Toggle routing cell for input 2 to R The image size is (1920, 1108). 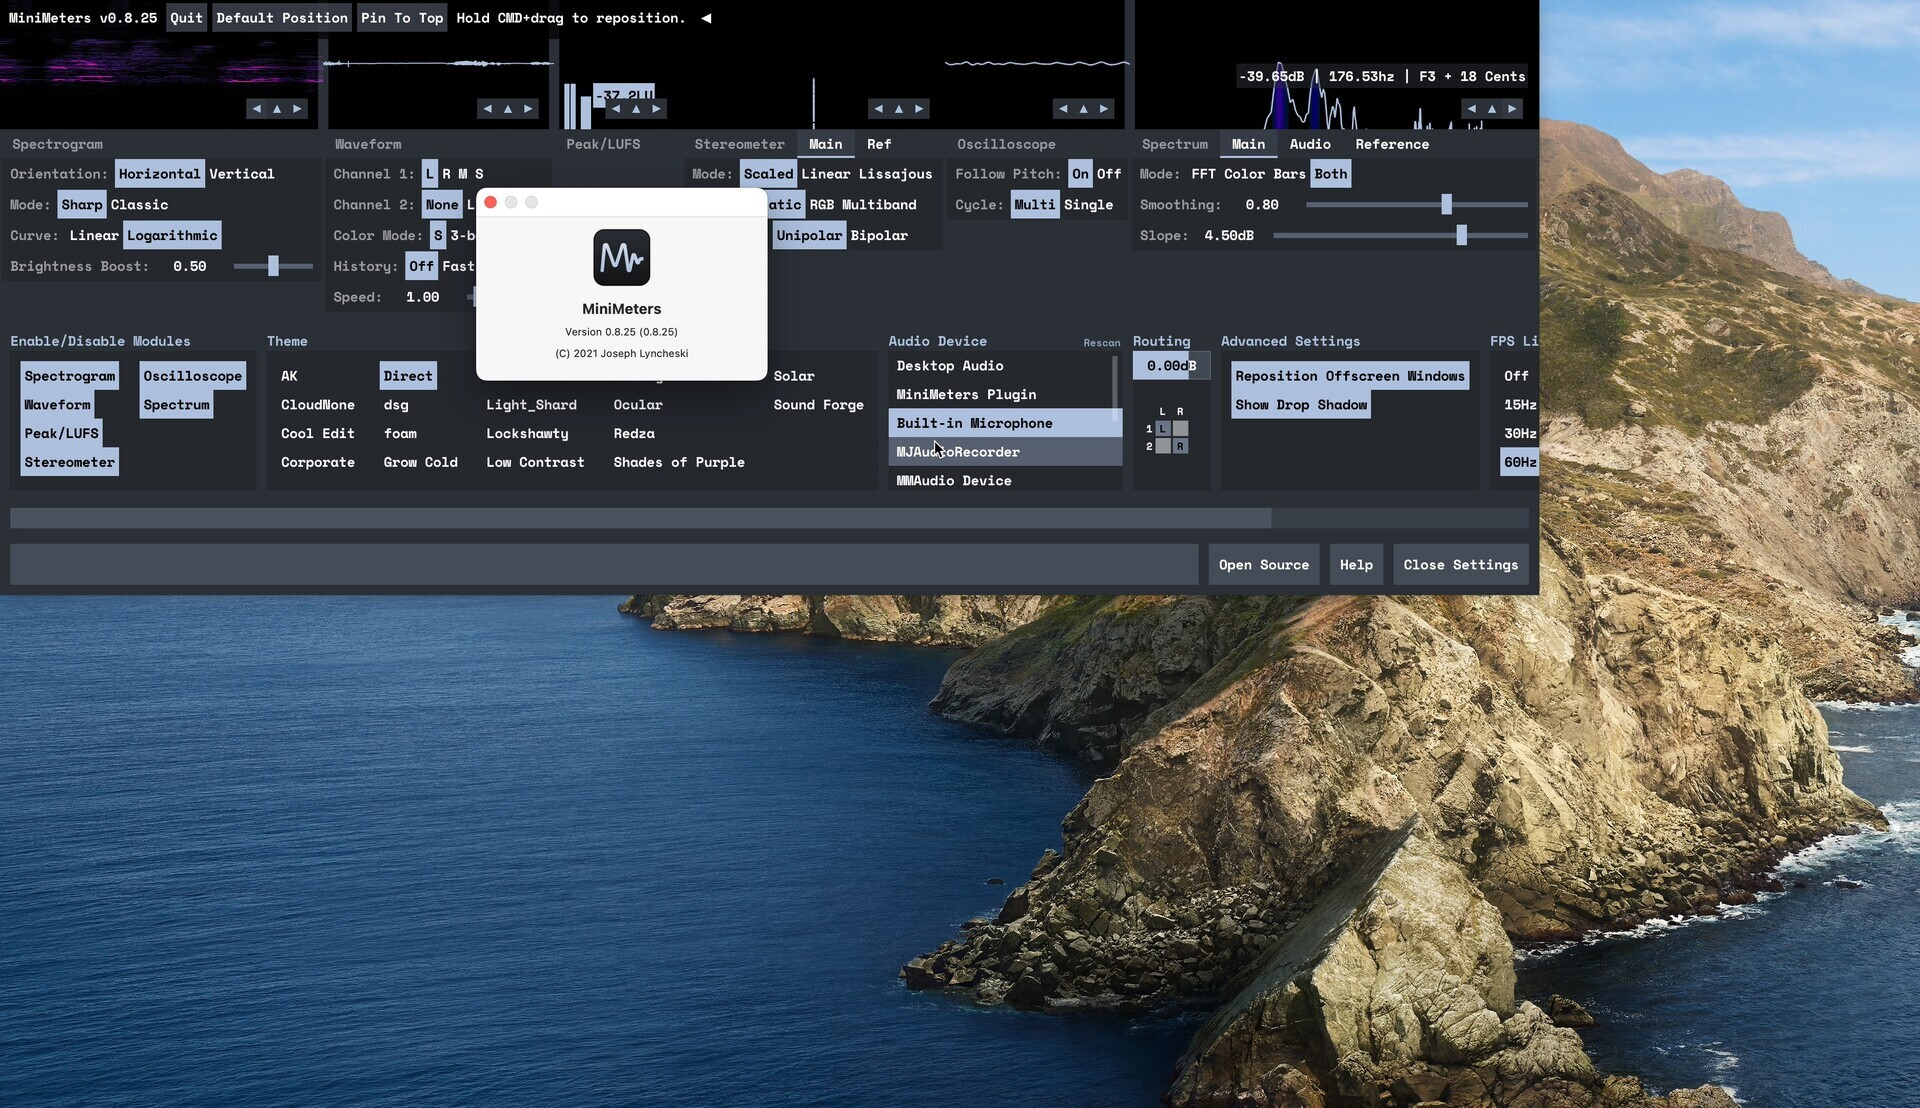[x=1181, y=447]
